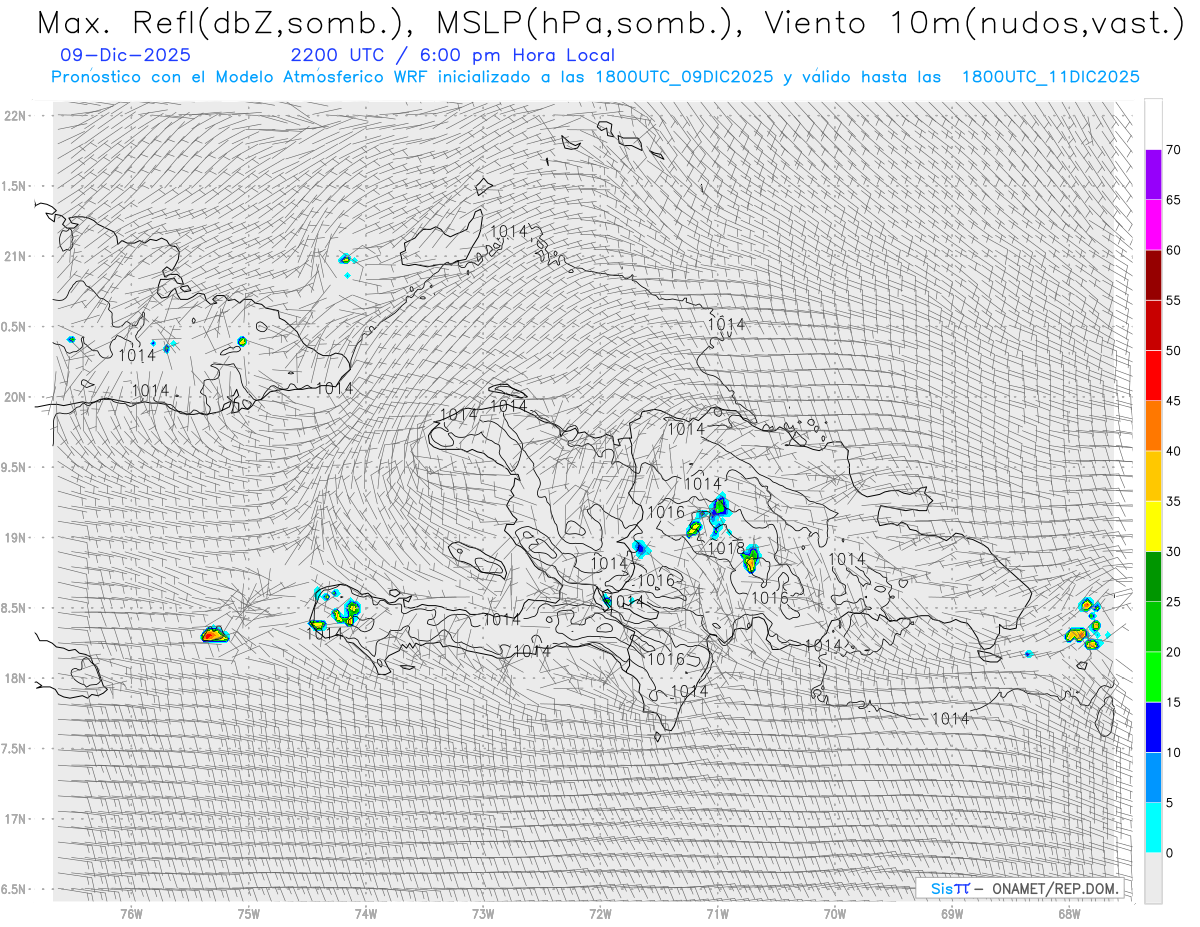Click the '21N' latitude axis label

pyautogui.click(x=15, y=256)
